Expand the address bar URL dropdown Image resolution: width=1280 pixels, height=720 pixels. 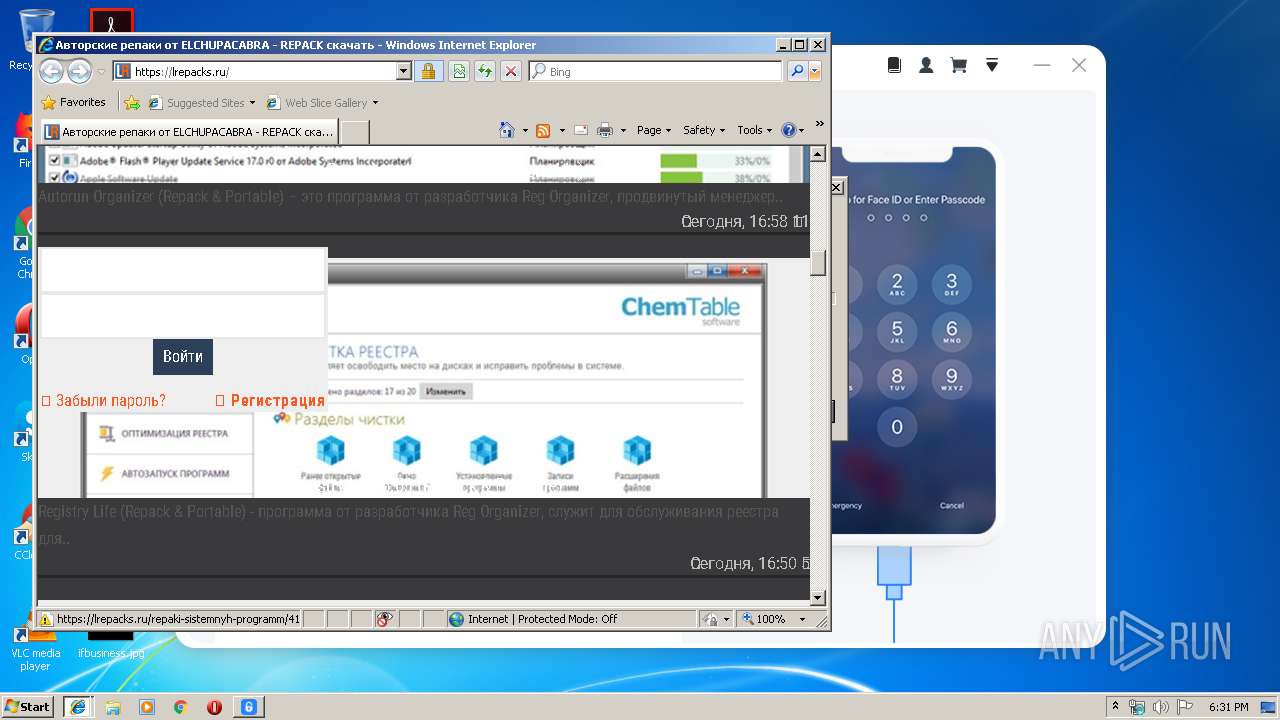[404, 71]
